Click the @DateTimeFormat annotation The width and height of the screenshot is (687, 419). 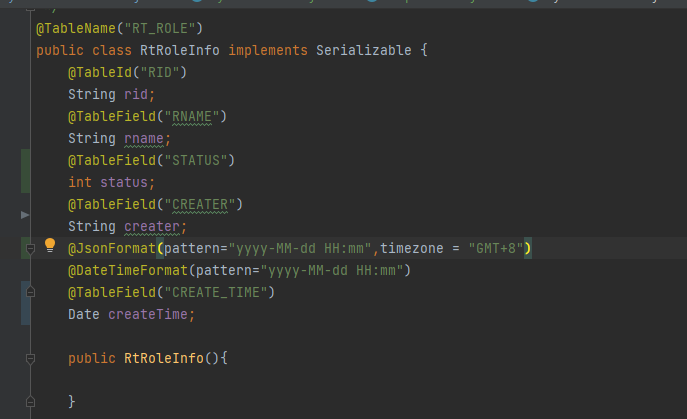(128, 270)
